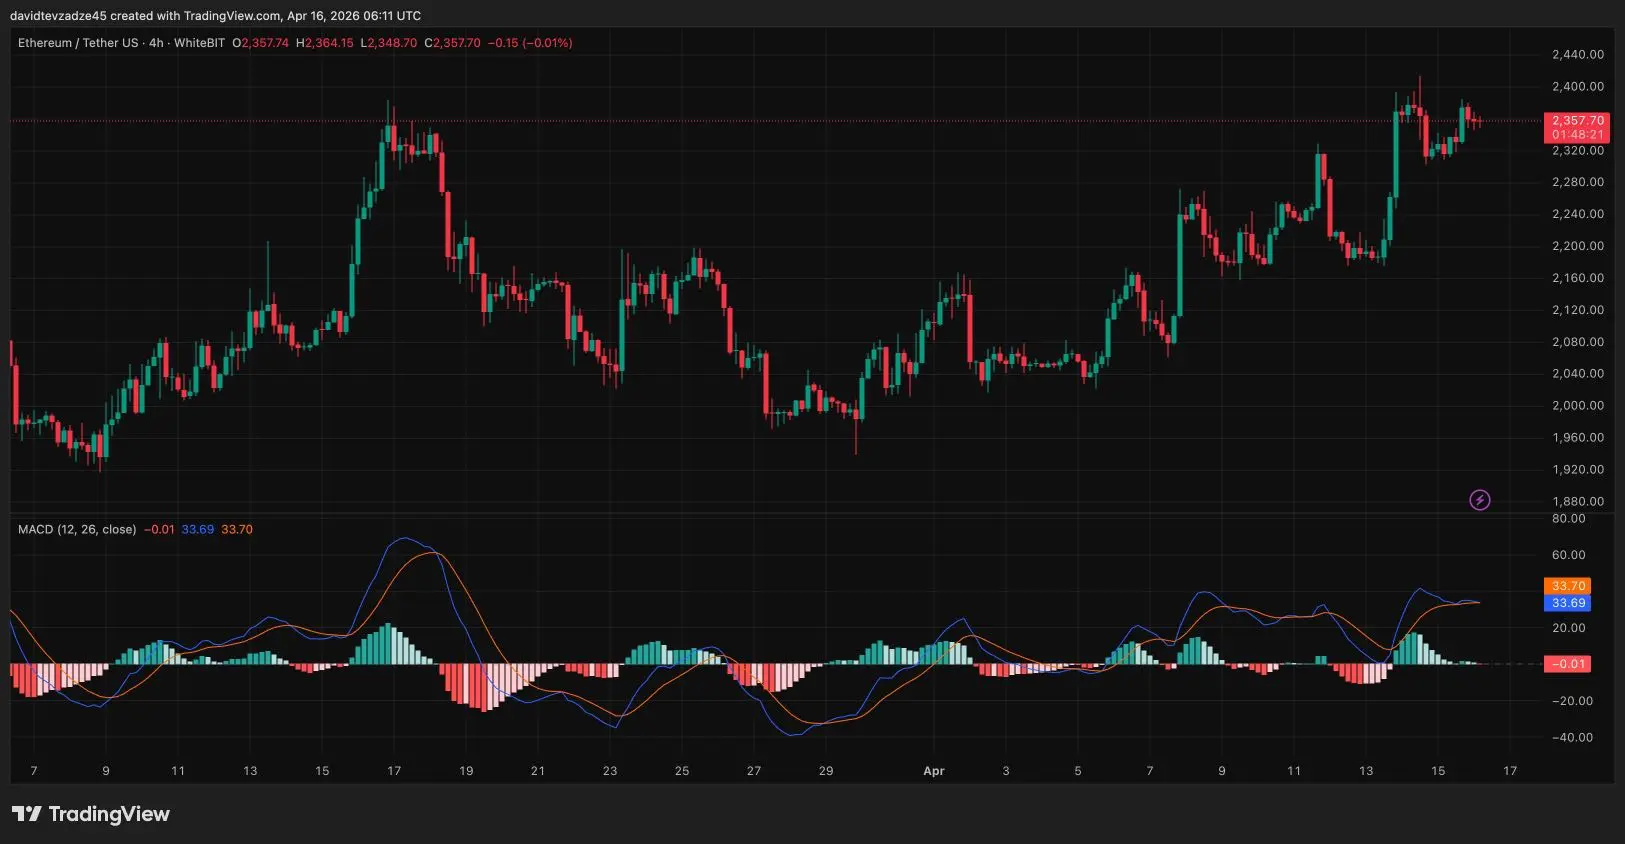The height and width of the screenshot is (844, 1625).
Task: Click the davidtevzadze45 snapshot attribution text
Action: (215, 16)
